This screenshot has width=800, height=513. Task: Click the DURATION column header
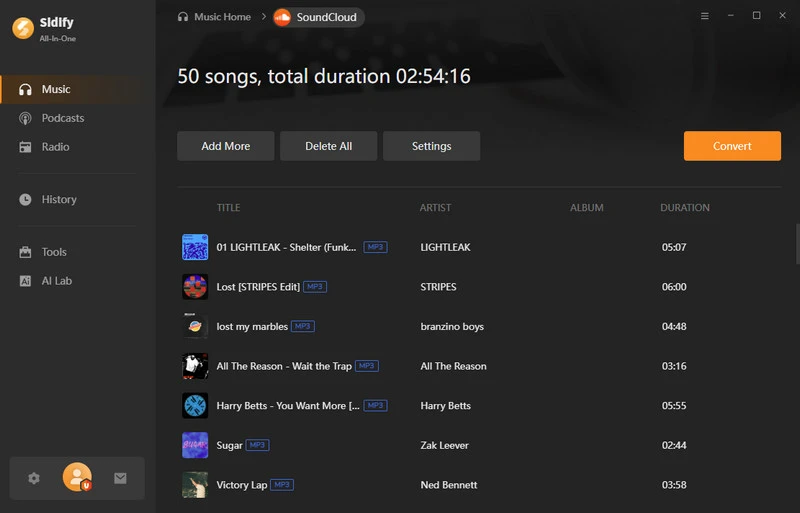(x=685, y=208)
